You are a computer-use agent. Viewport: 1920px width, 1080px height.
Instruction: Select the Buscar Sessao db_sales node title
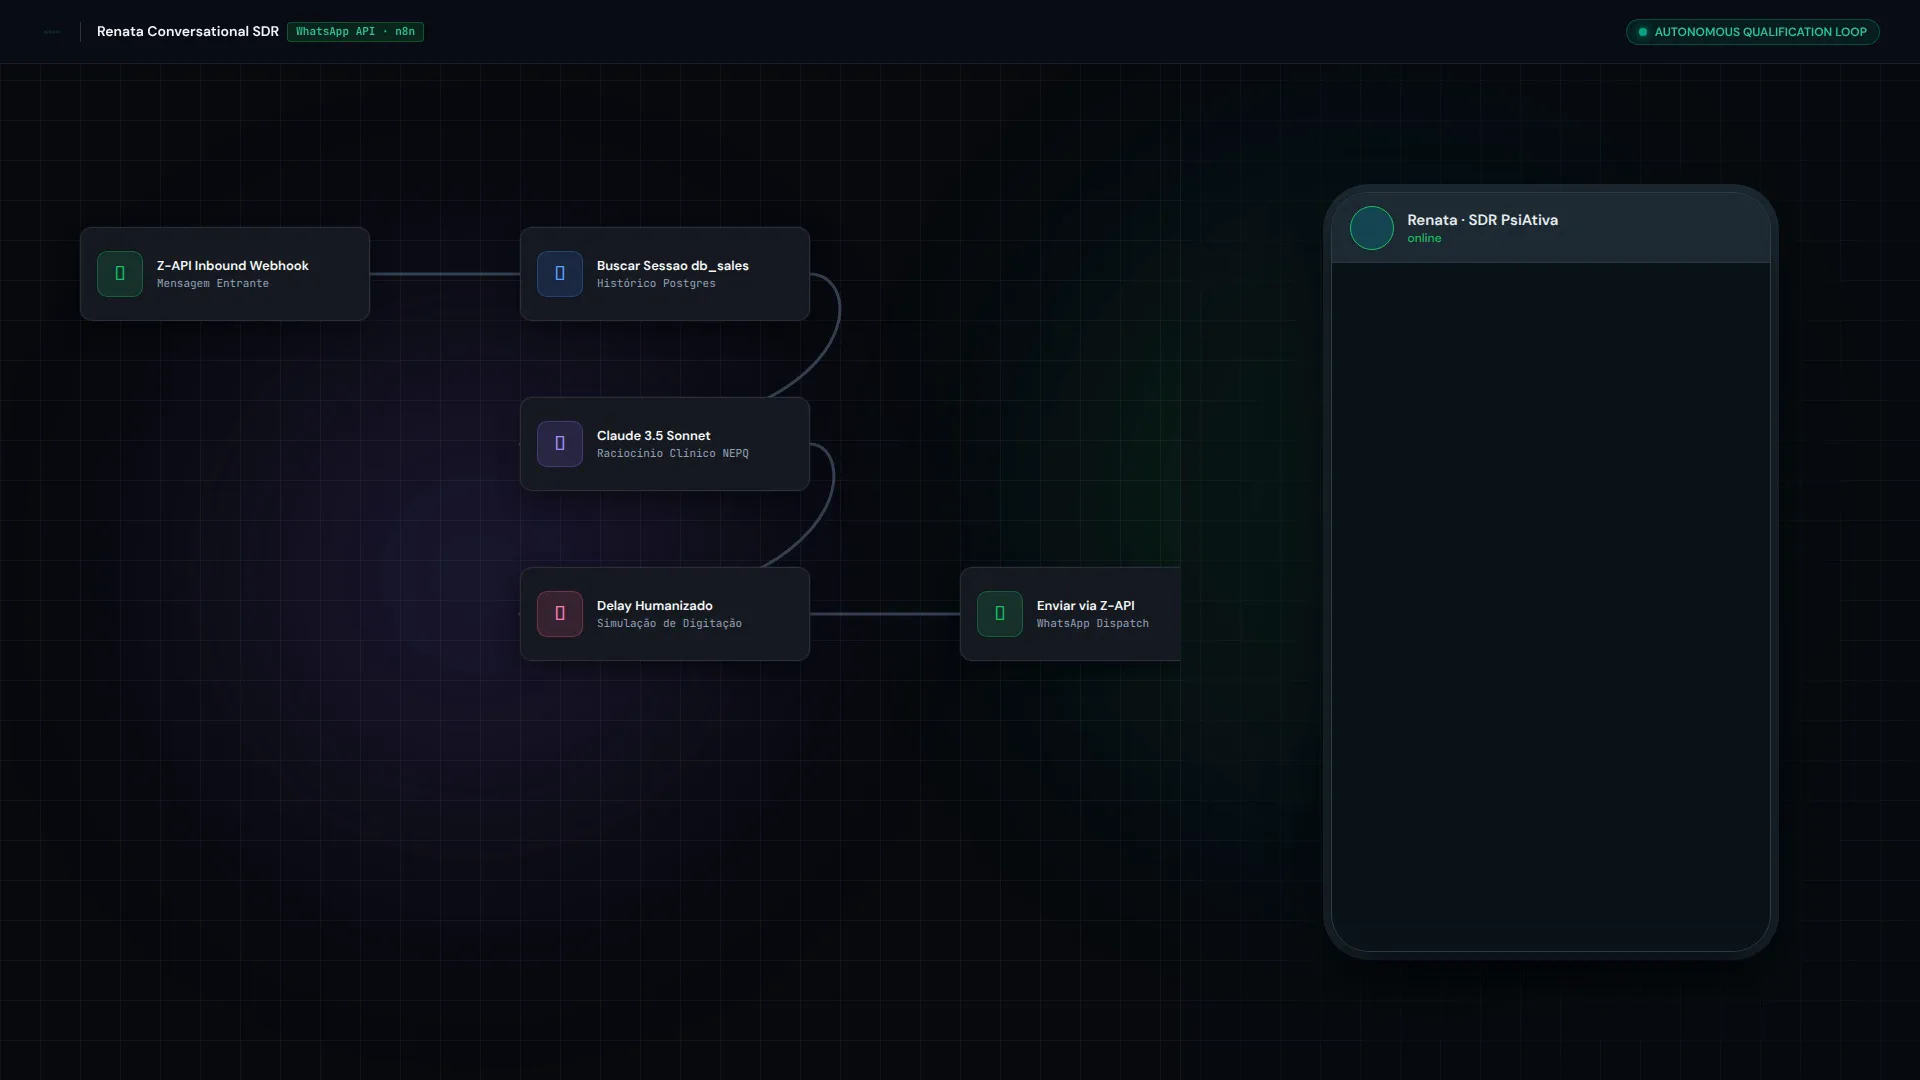pyautogui.click(x=673, y=266)
